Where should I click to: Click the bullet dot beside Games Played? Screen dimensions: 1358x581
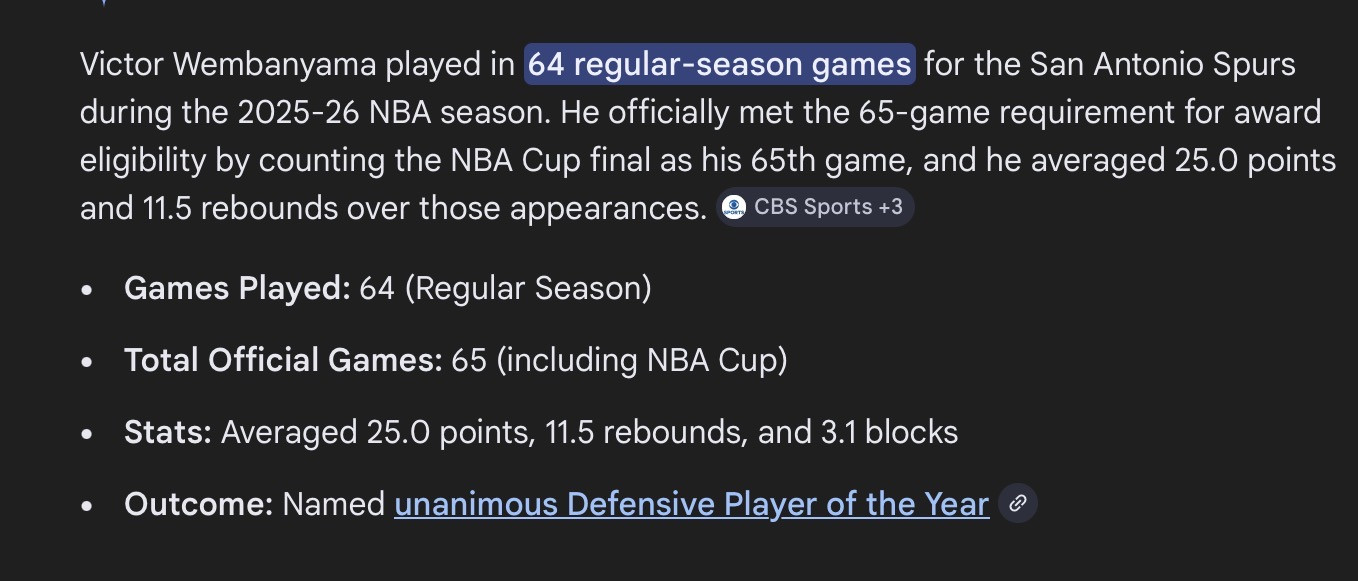[88, 289]
